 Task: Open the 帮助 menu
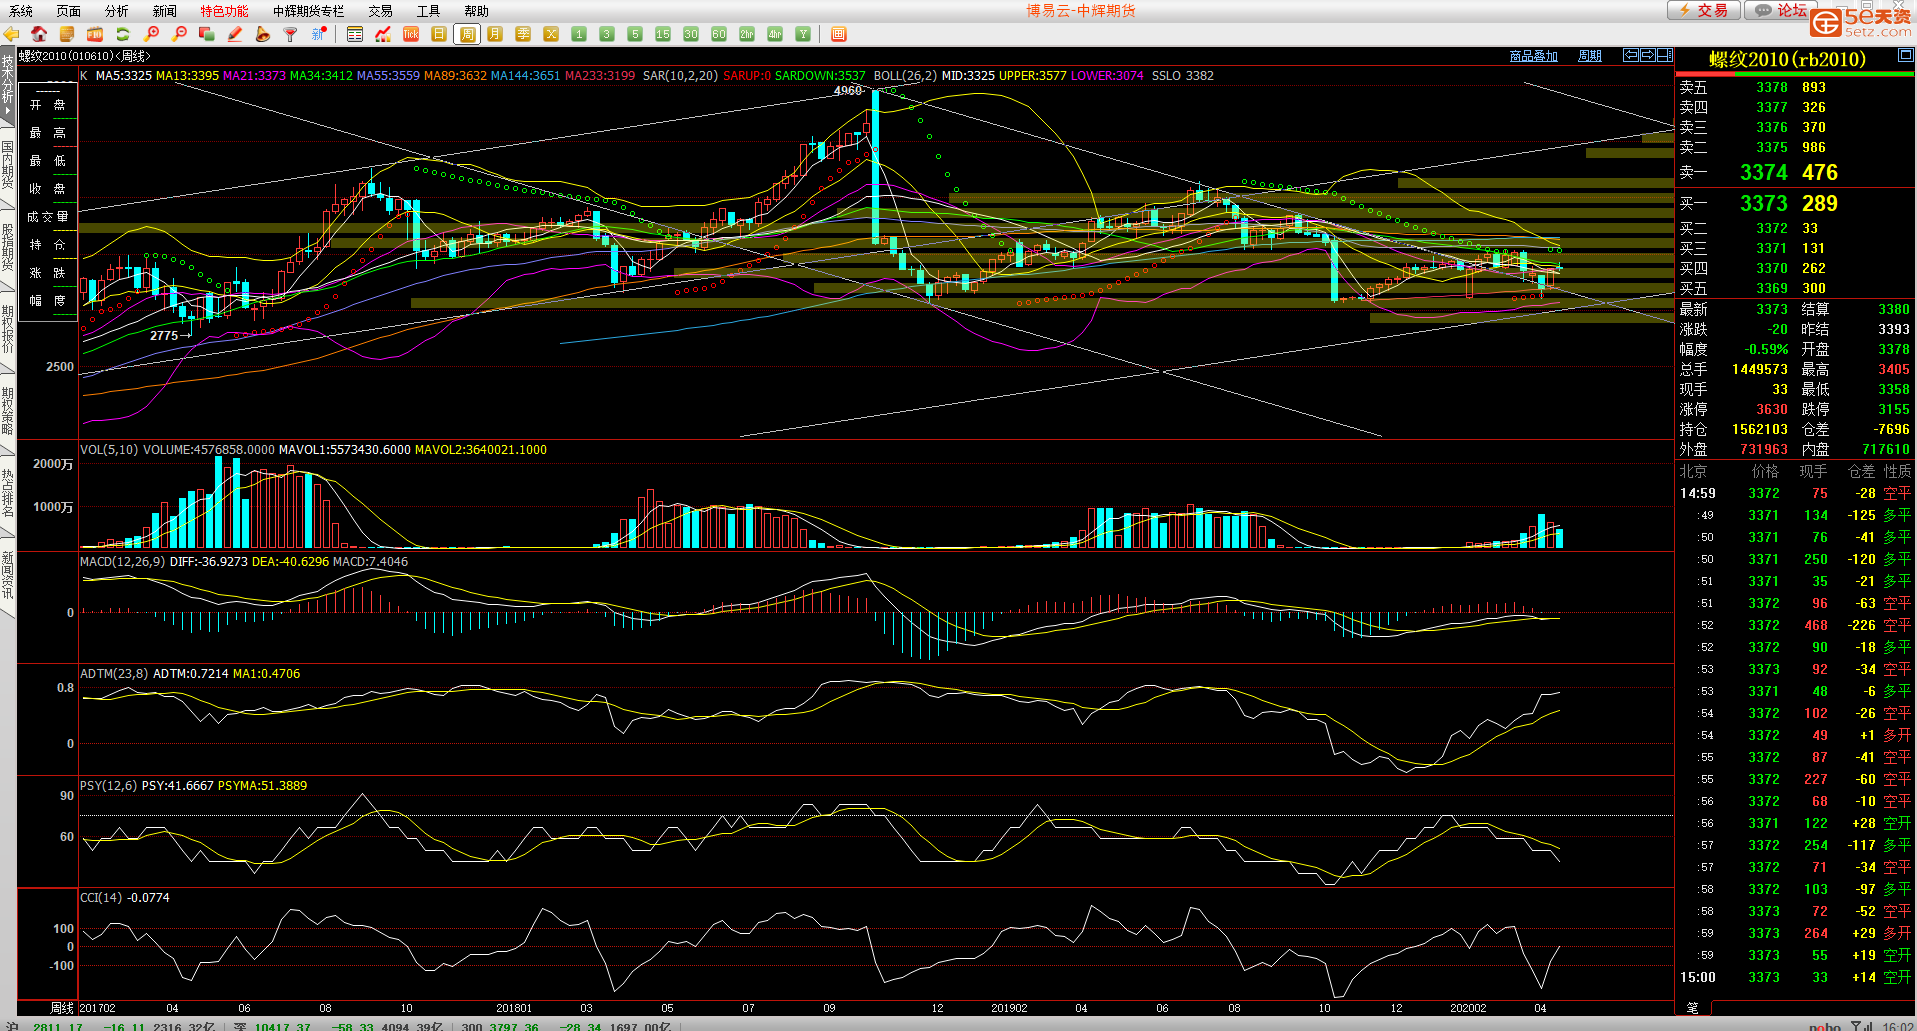pos(477,11)
